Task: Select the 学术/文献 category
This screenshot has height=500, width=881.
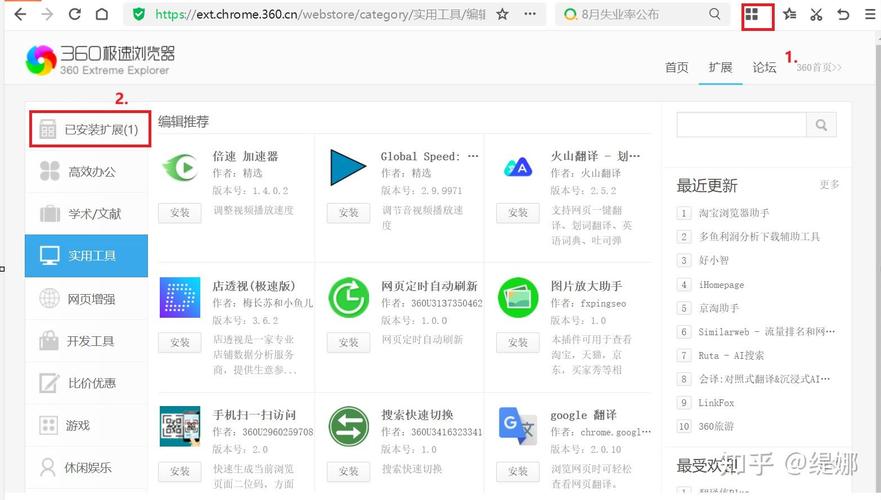Action: pyautogui.click(x=87, y=213)
